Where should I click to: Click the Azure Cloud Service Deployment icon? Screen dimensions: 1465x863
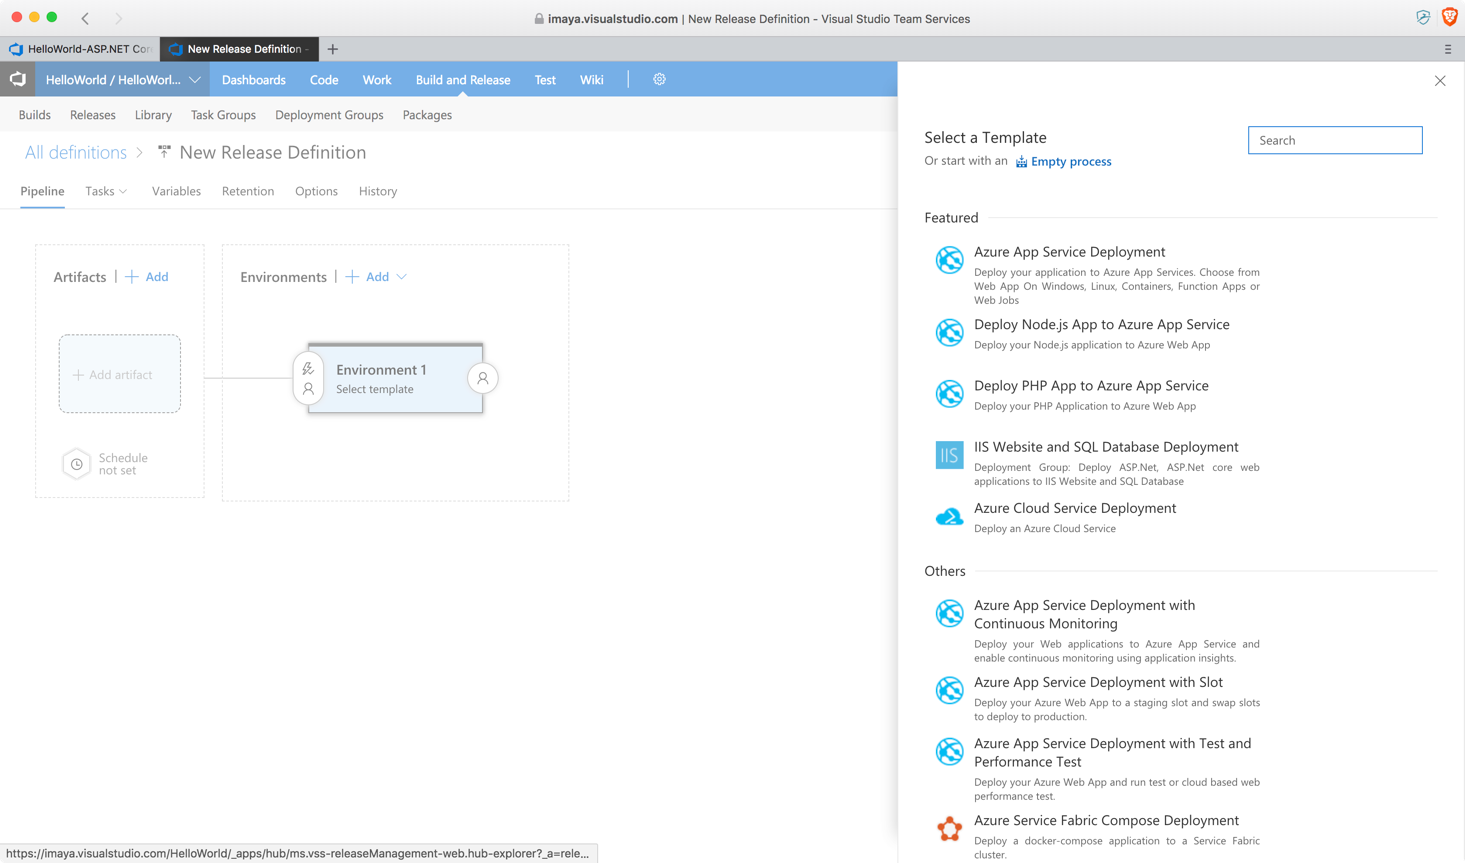tap(949, 516)
